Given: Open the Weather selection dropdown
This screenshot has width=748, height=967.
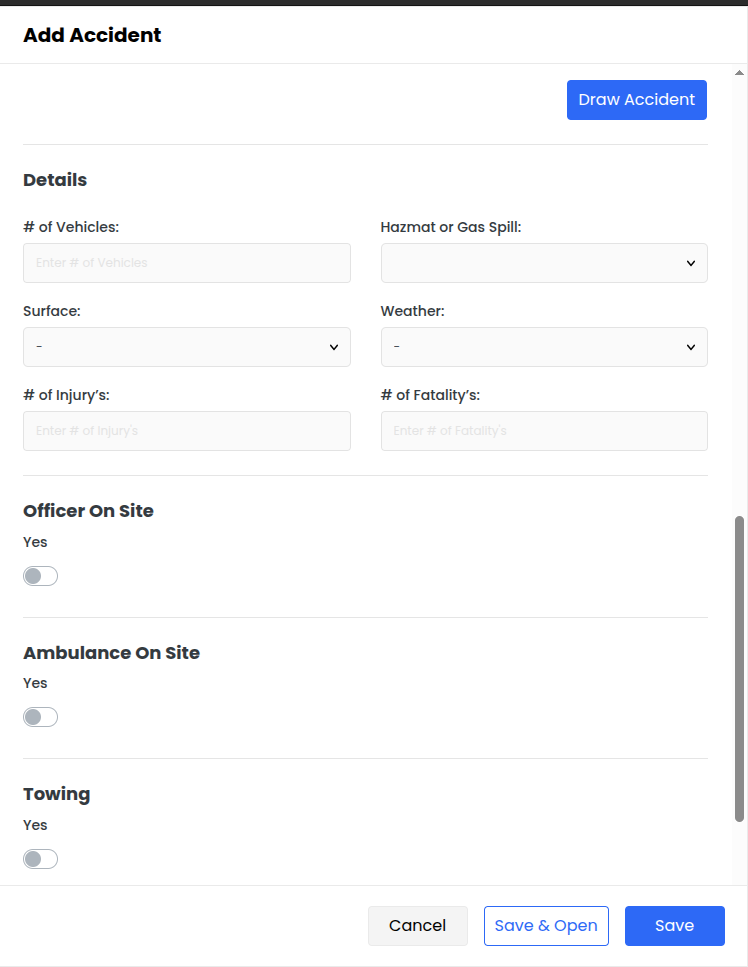Looking at the screenshot, I should point(544,347).
